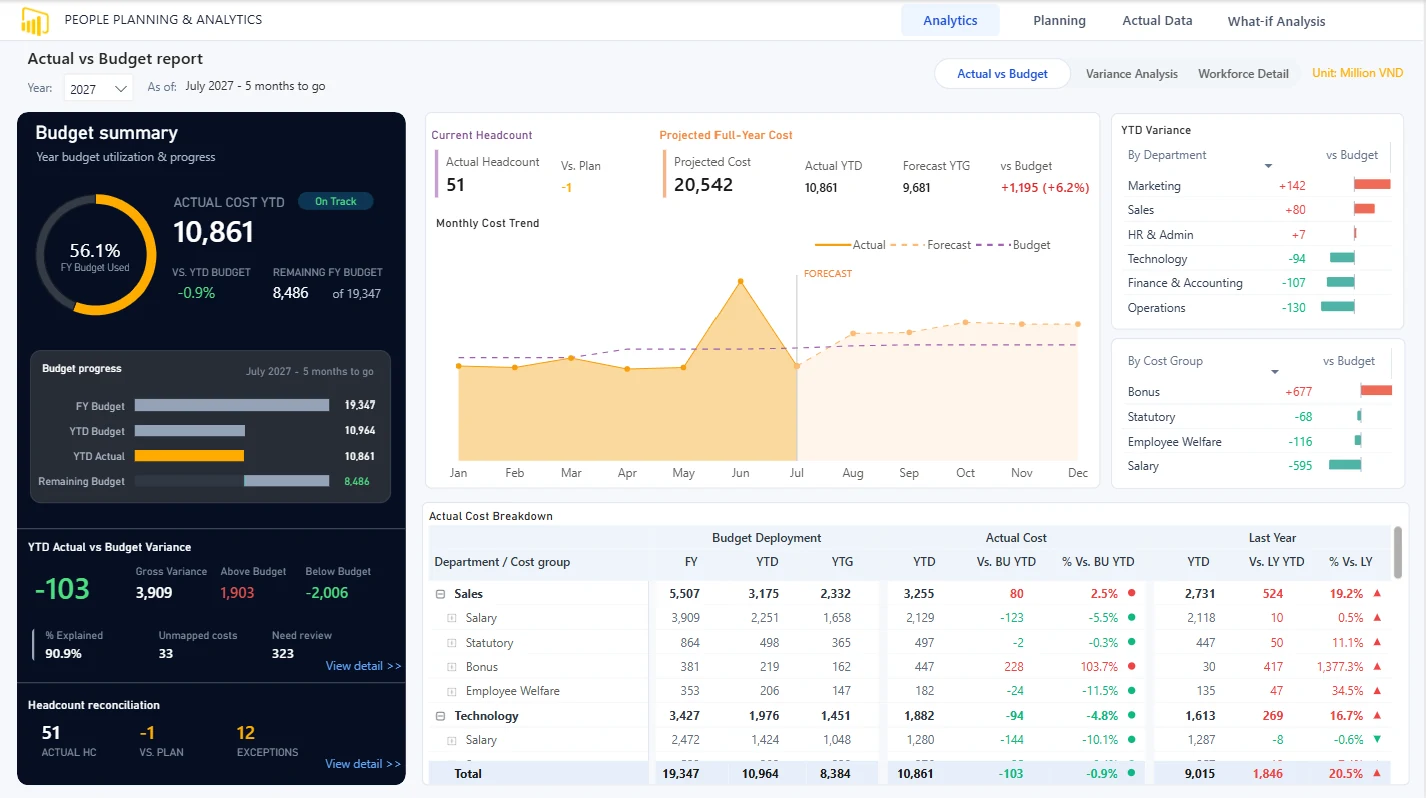This screenshot has height=798, width=1426.
Task: Click the On Track status badge
Action: (335, 201)
